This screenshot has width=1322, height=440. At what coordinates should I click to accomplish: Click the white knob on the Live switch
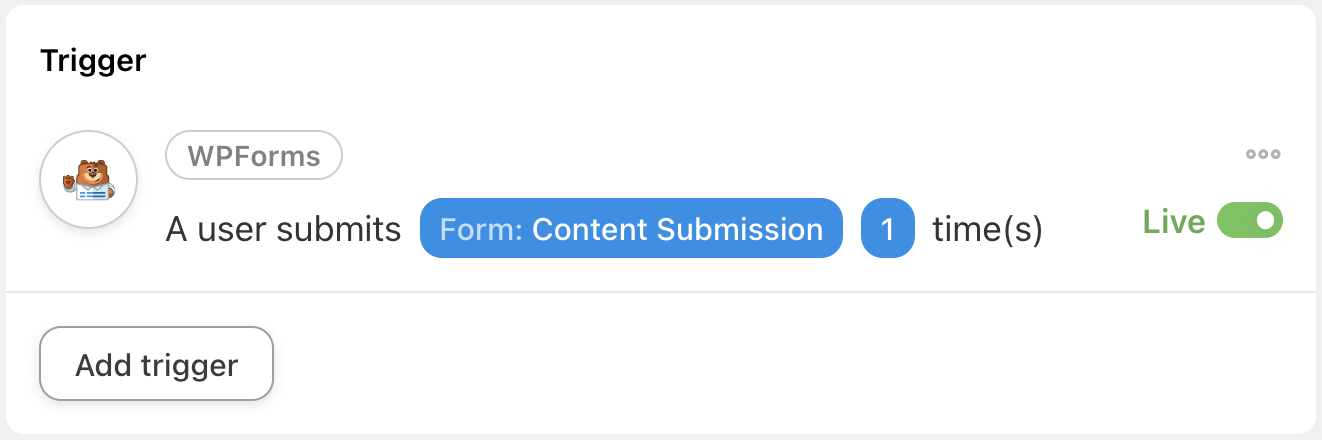(x=1265, y=221)
